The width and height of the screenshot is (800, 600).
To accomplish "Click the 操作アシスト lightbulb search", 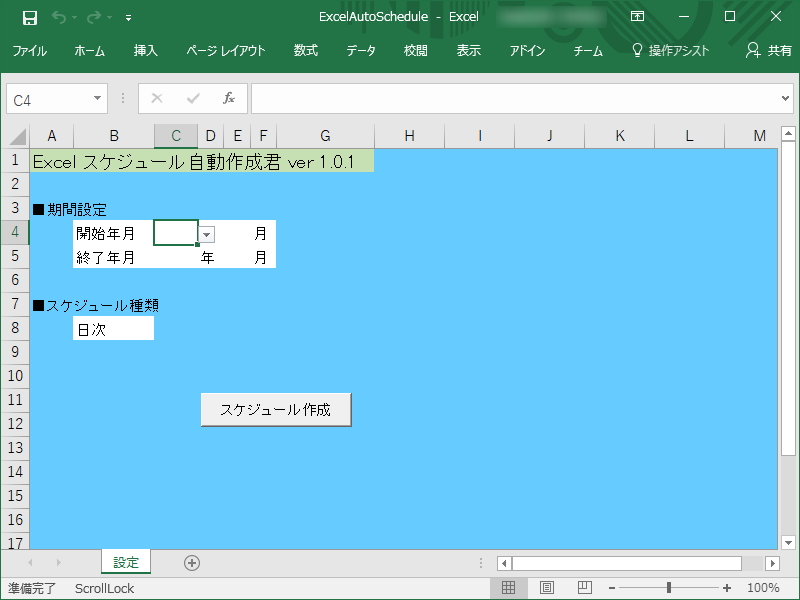I will pos(670,51).
